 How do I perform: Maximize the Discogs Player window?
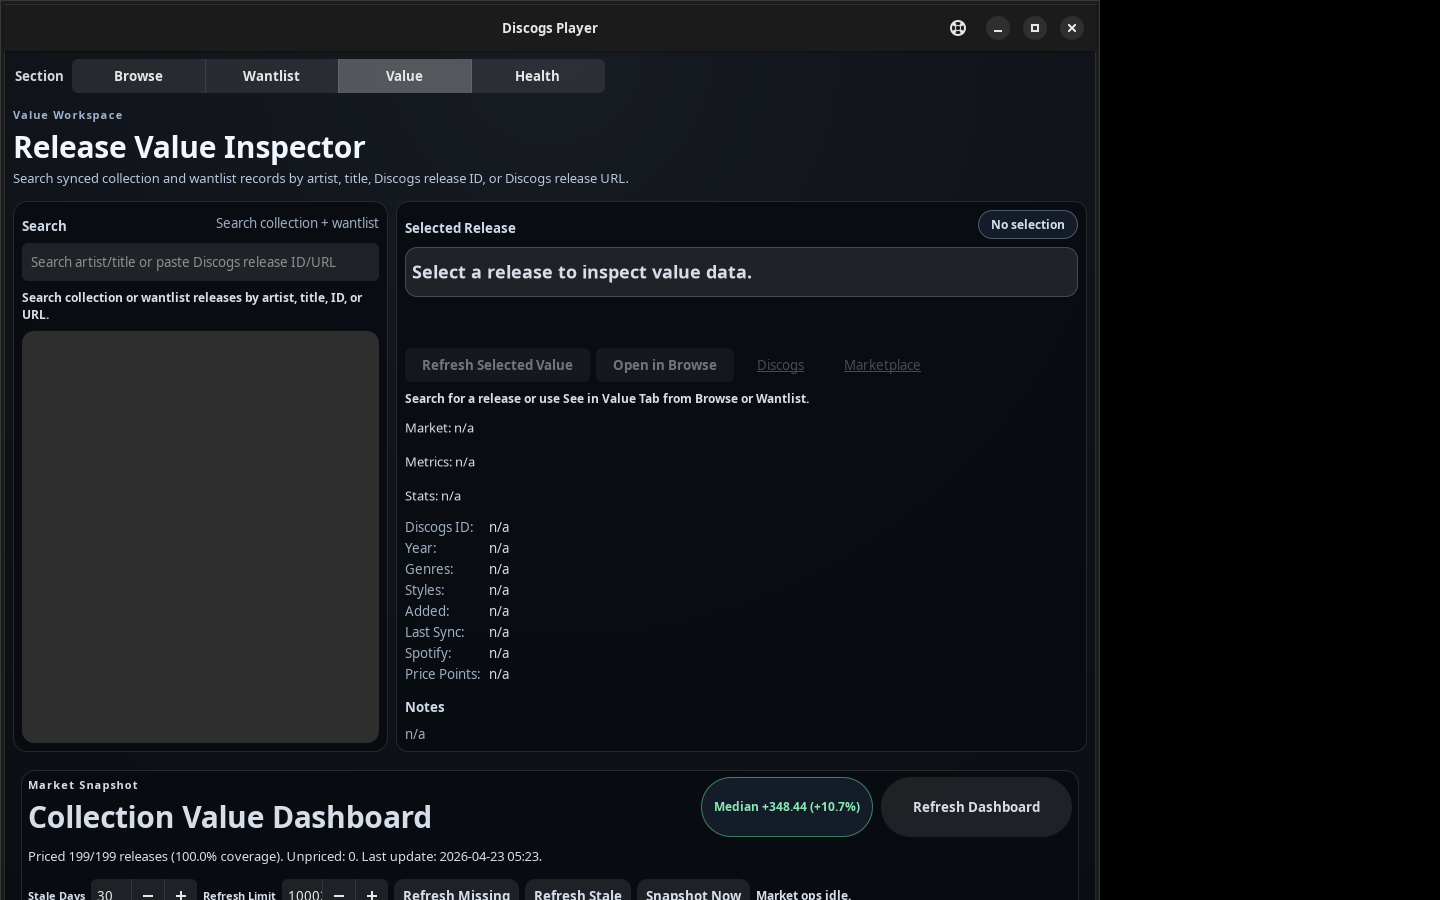1035,28
